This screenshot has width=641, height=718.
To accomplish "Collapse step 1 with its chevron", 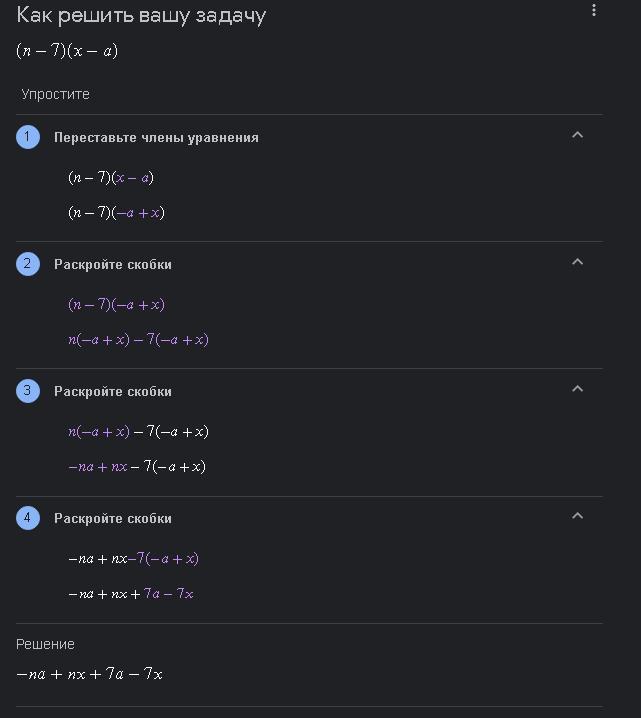I will 577,135.
